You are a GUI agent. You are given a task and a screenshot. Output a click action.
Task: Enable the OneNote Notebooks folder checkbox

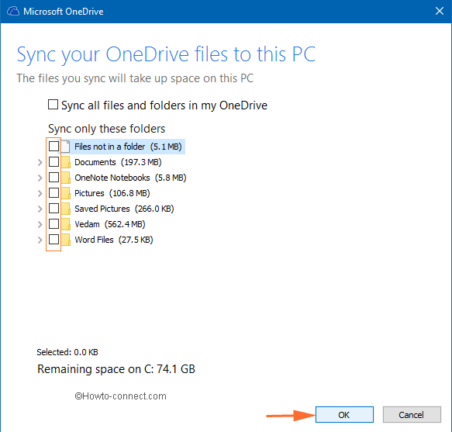(54, 177)
